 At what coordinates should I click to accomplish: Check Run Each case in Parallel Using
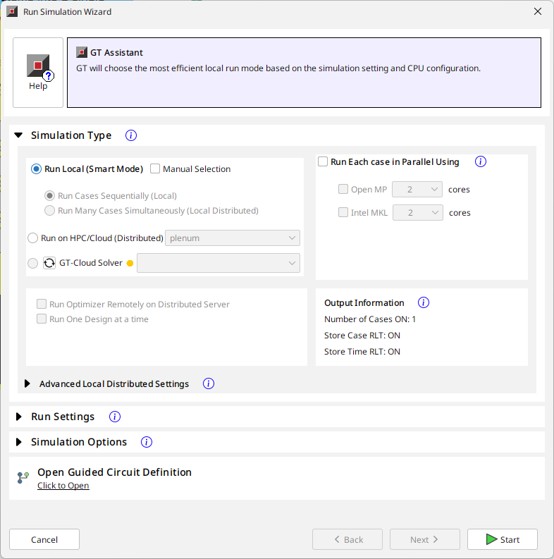pos(323,161)
